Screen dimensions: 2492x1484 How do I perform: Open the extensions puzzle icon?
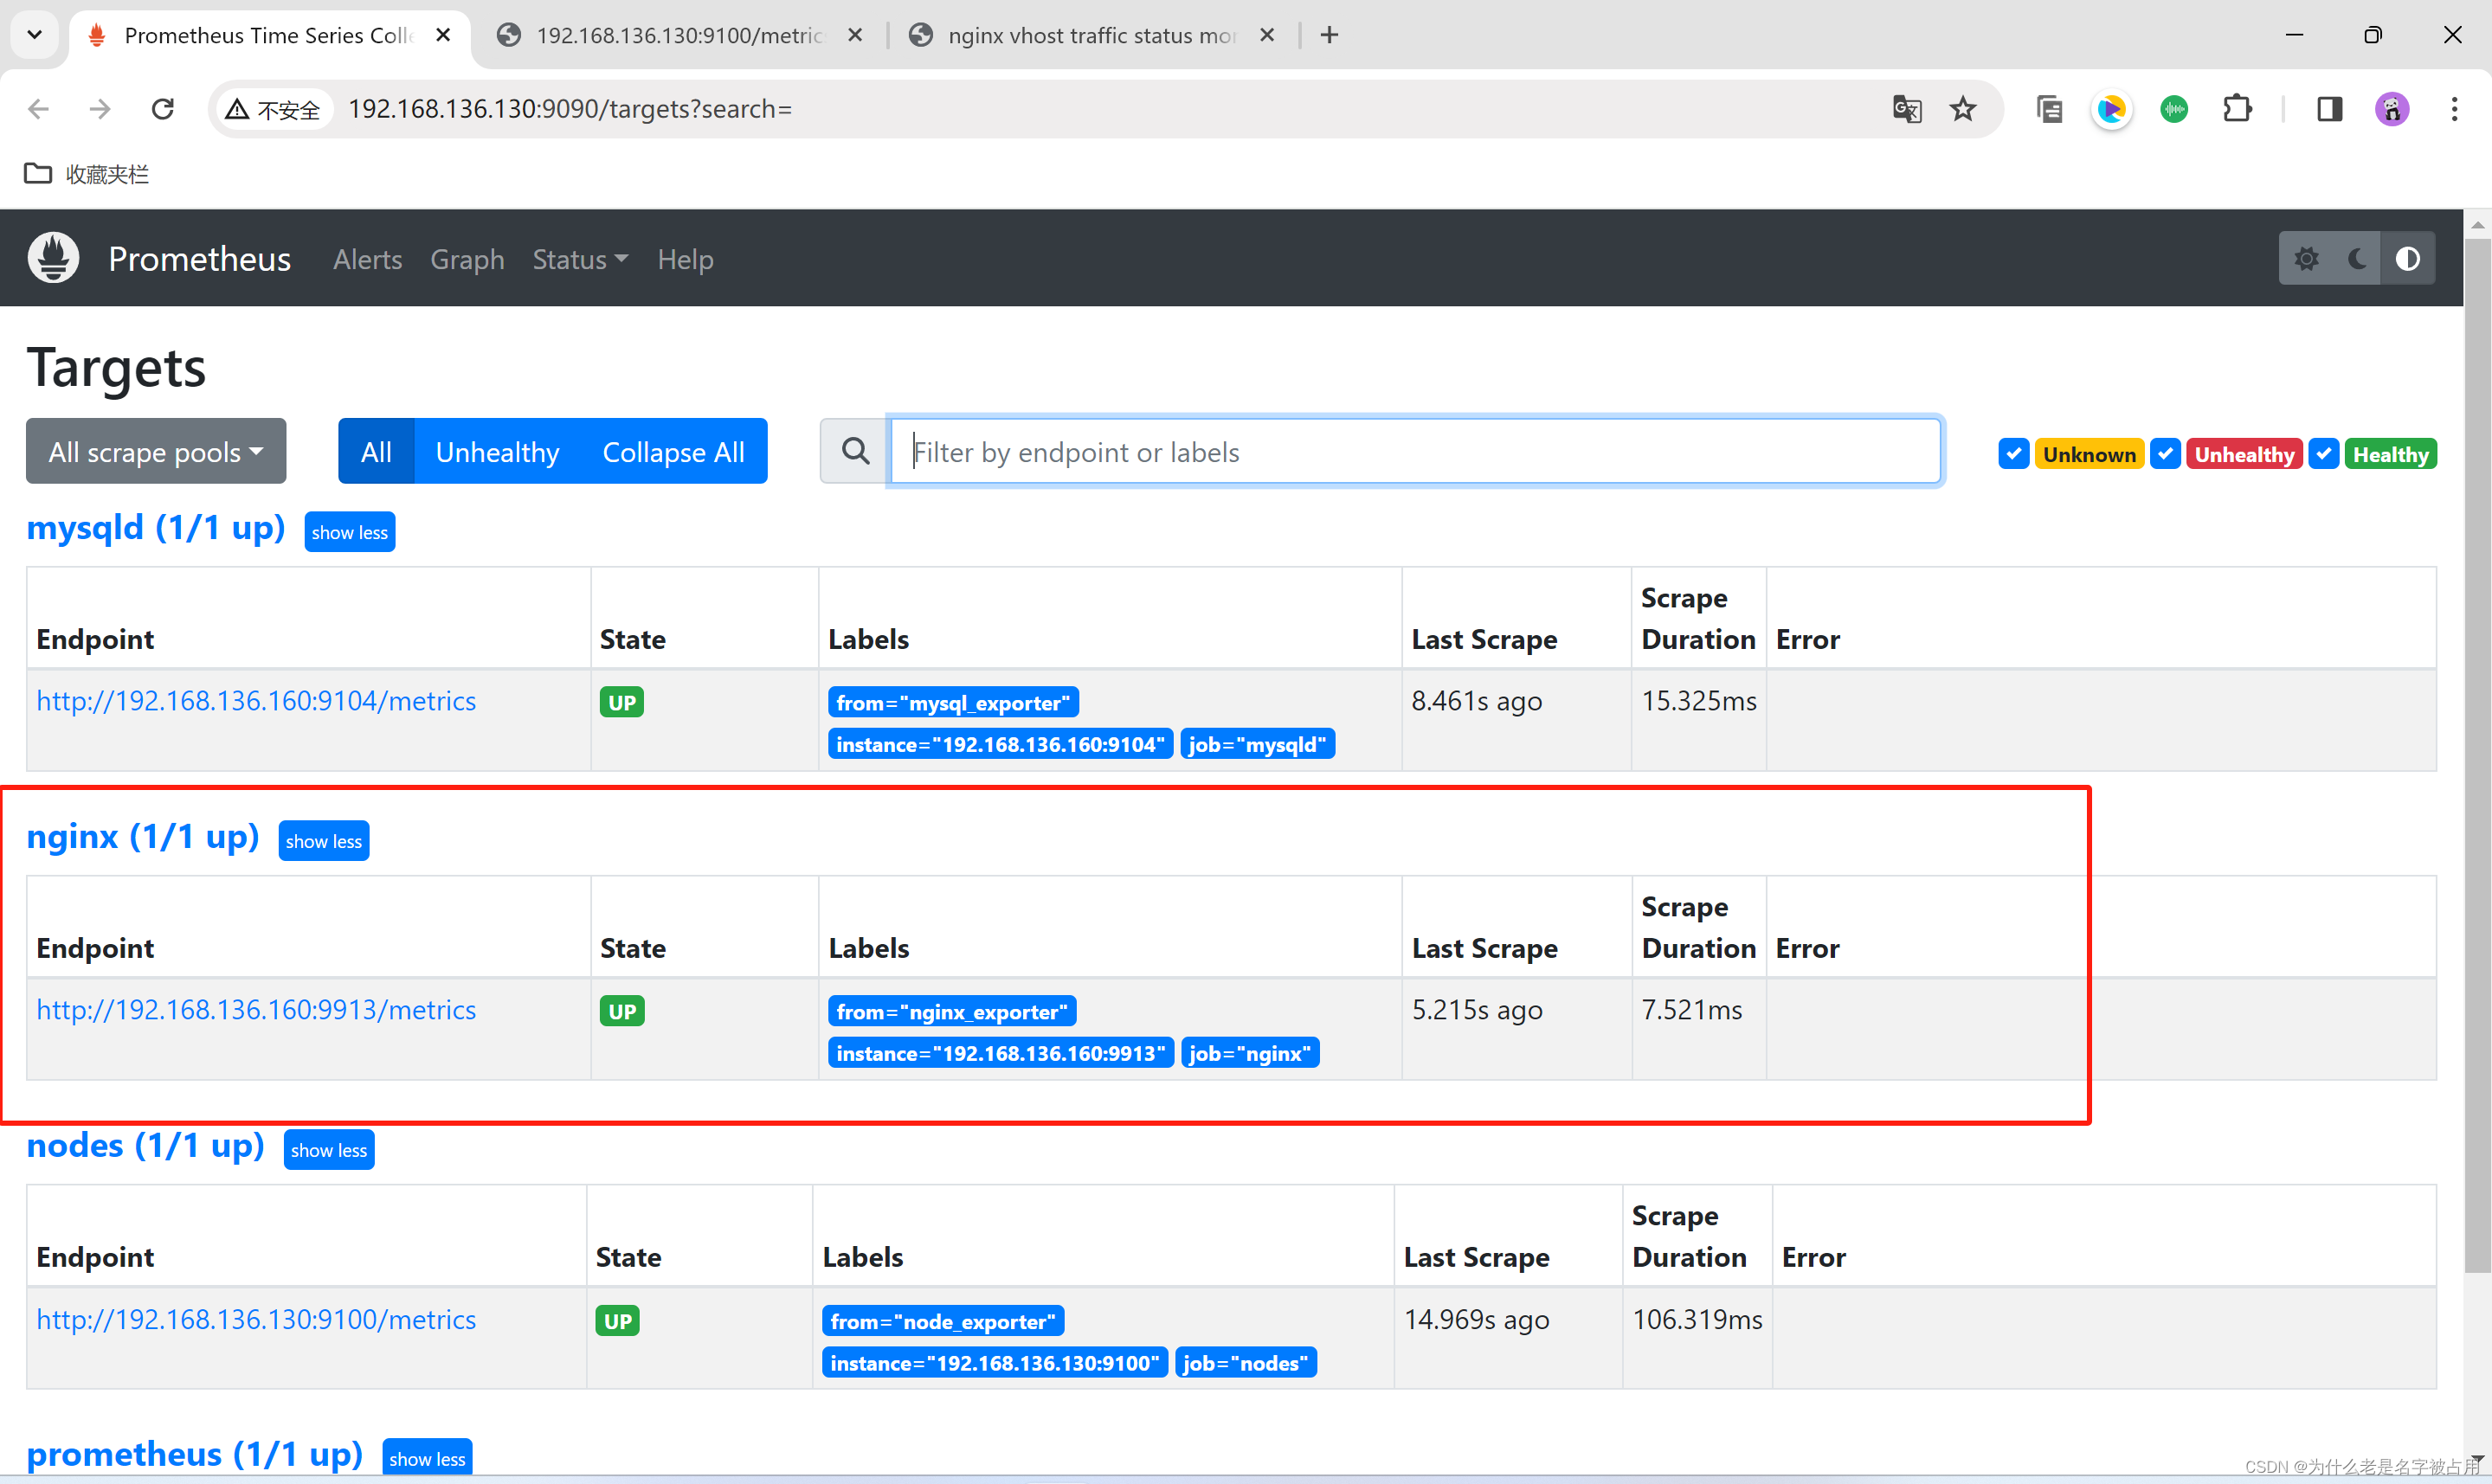click(x=2237, y=109)
